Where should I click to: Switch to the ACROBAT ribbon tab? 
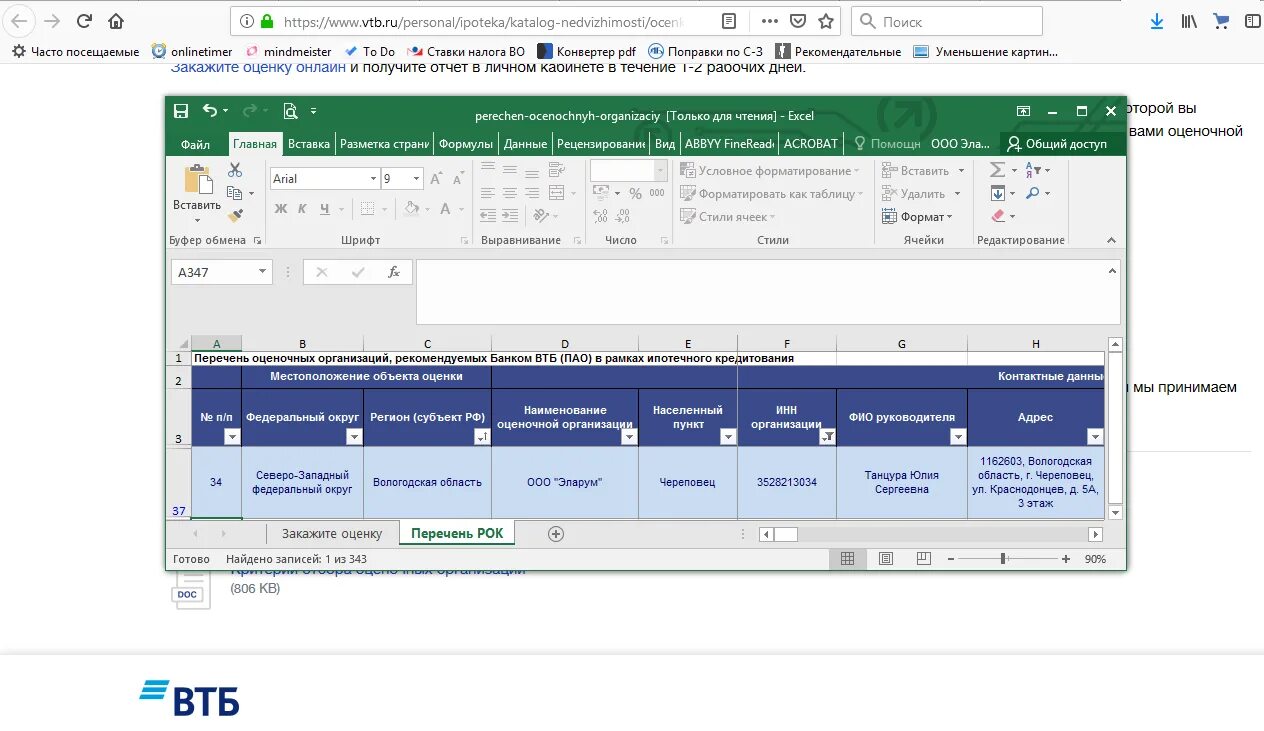(x=811, y=144)
